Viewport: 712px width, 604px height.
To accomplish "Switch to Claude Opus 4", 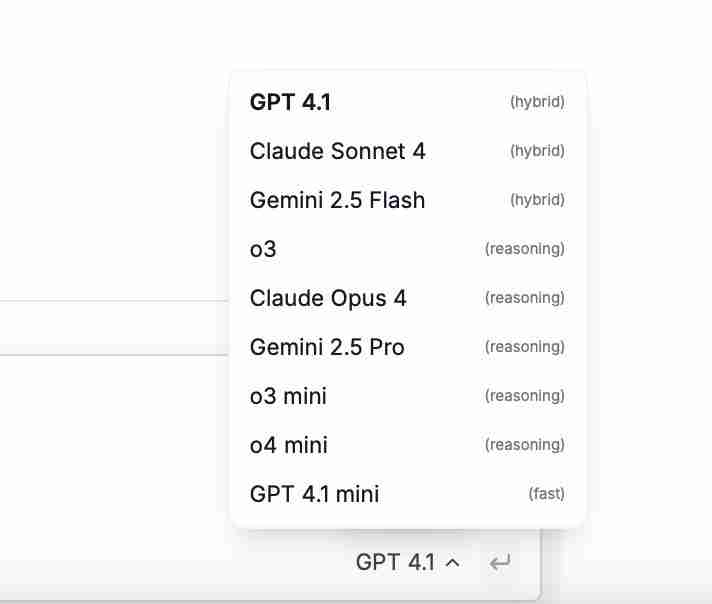I will click(328, 298).
